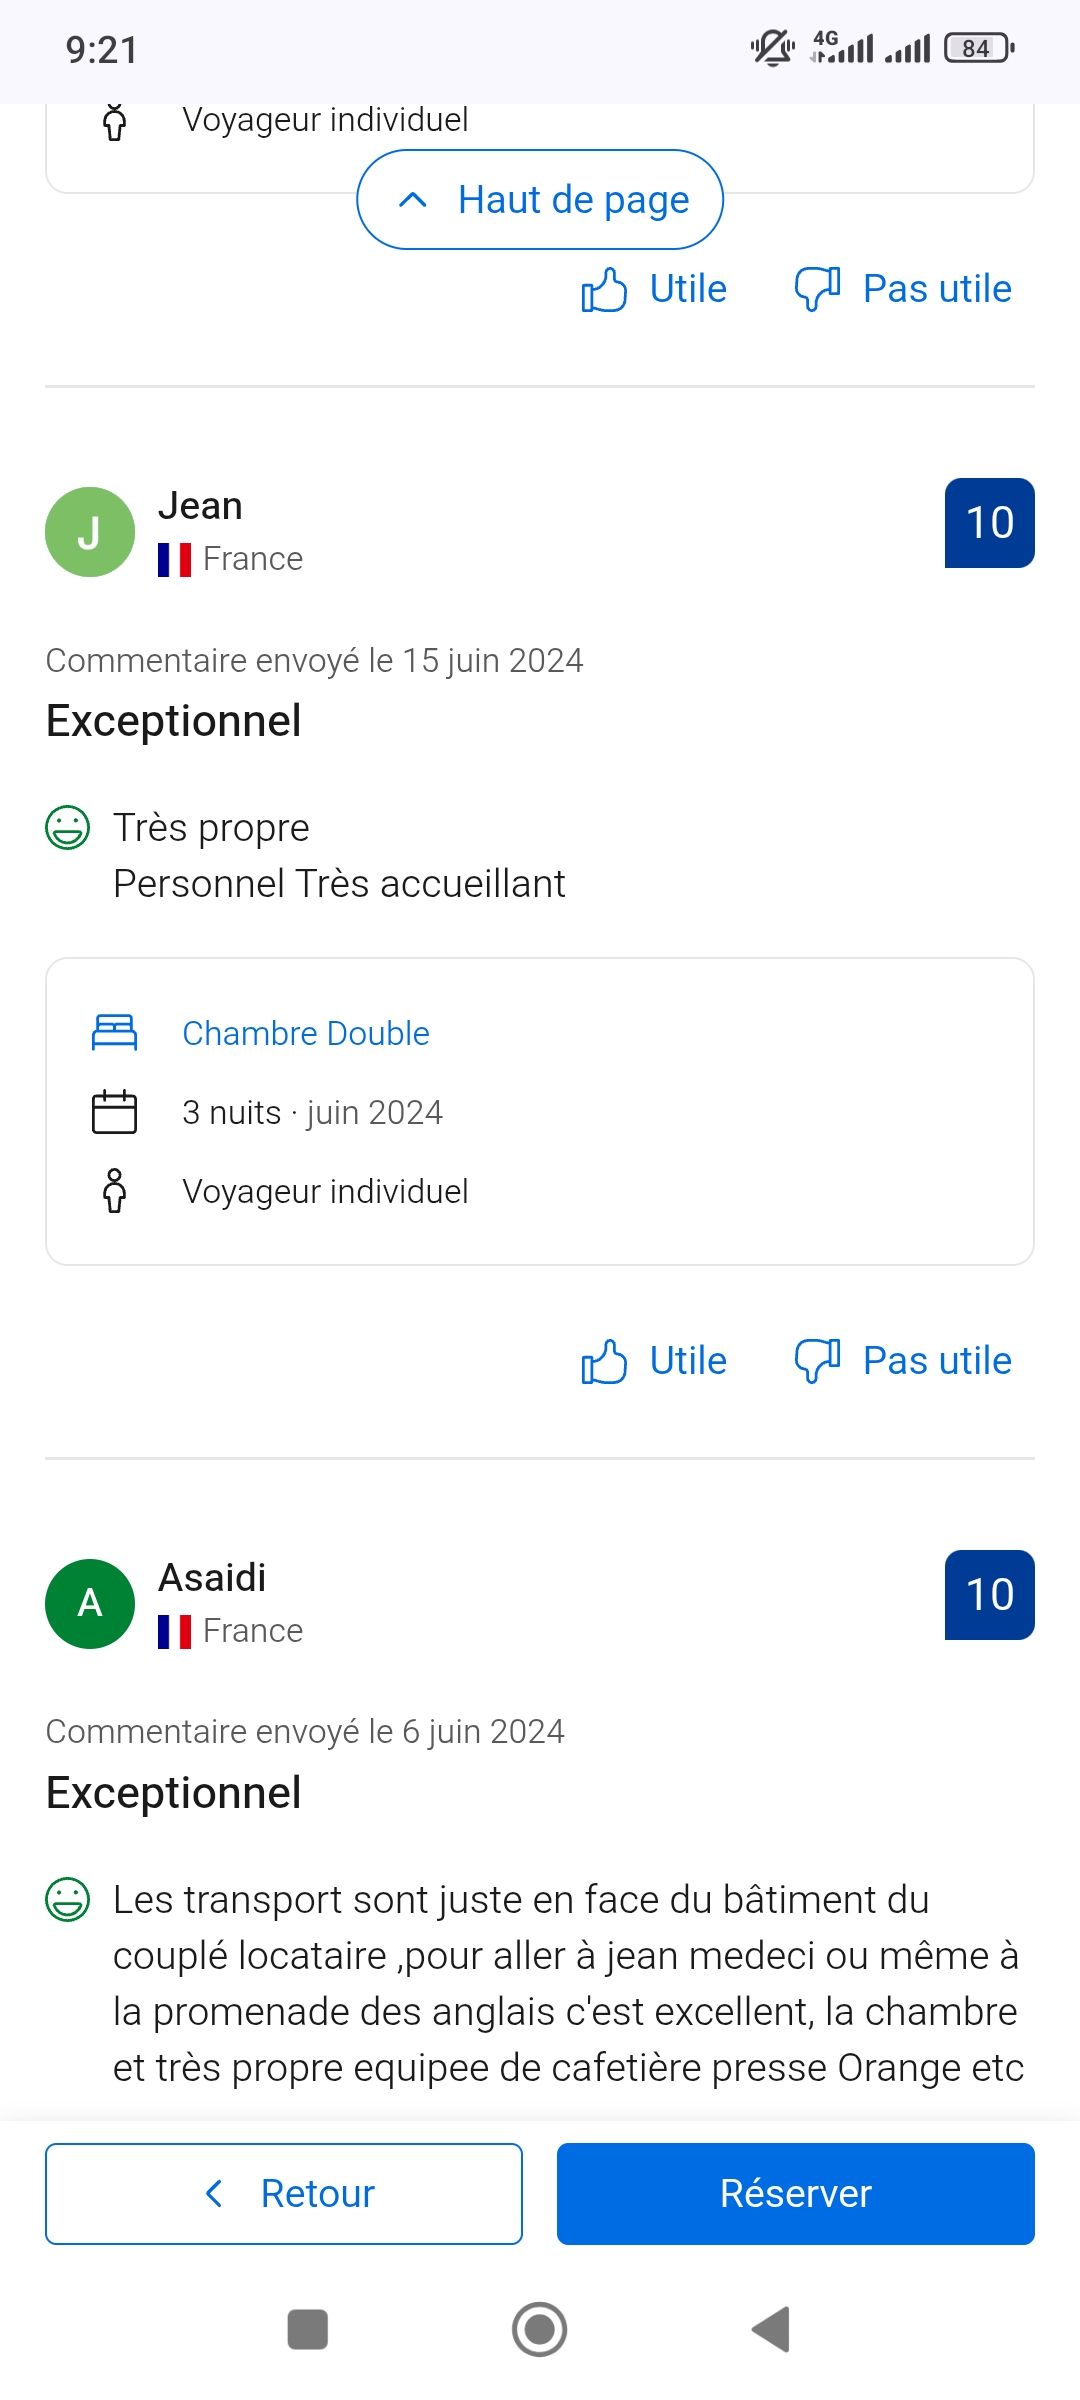Tap Jean's green avatar circle
1080x2400 pixels.
[x=90, y=532]
